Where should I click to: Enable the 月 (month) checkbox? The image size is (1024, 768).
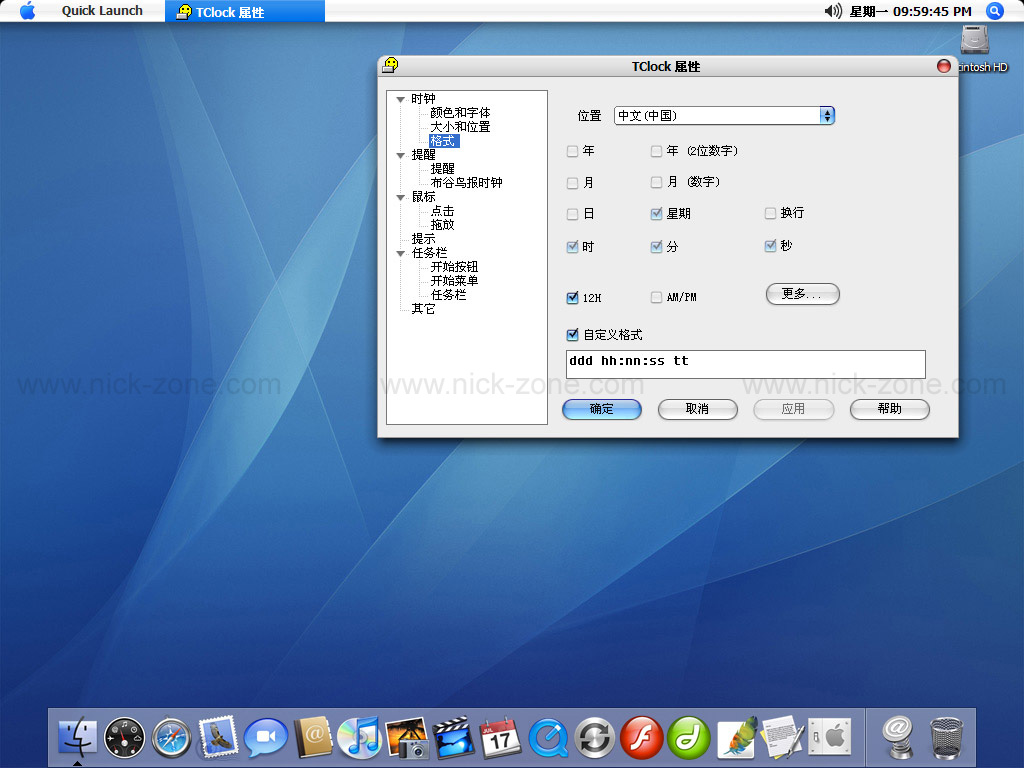click(x=573, y=183)
